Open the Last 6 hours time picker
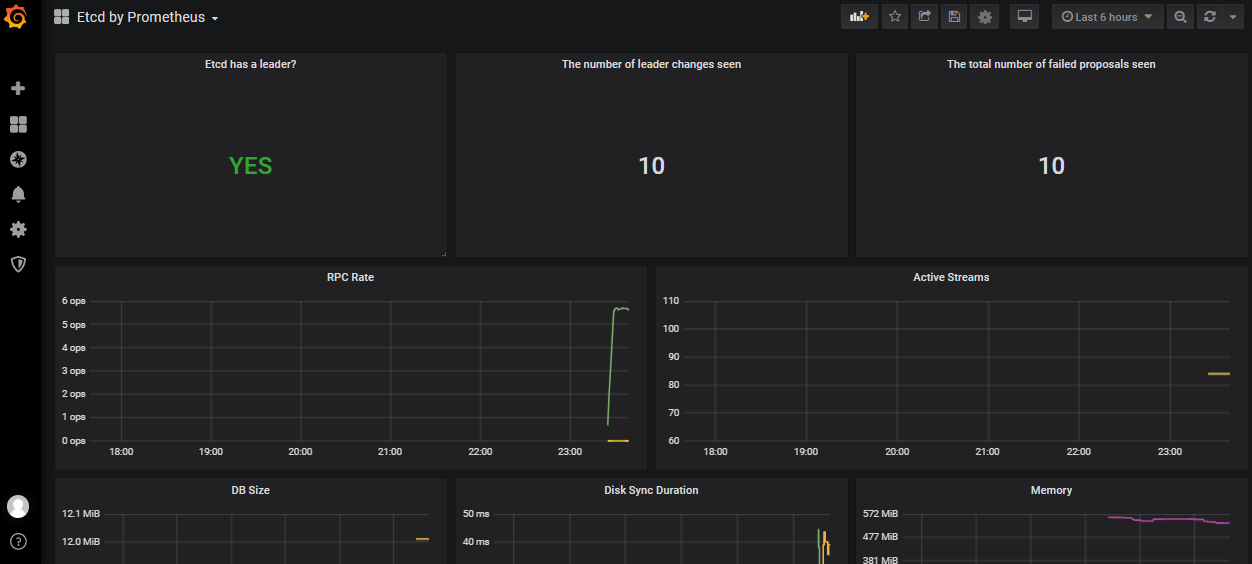This screenshot has width=1252, height=564. point(1108,17)
